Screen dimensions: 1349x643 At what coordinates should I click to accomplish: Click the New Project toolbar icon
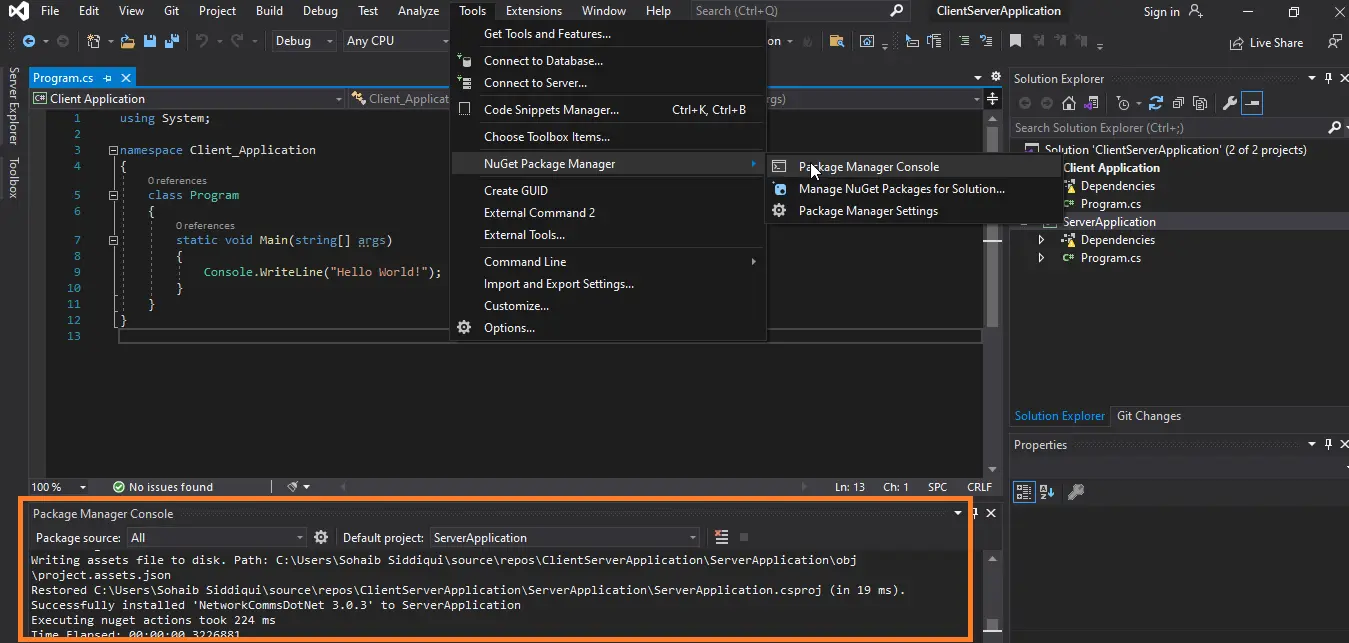[x=93, y=41]
